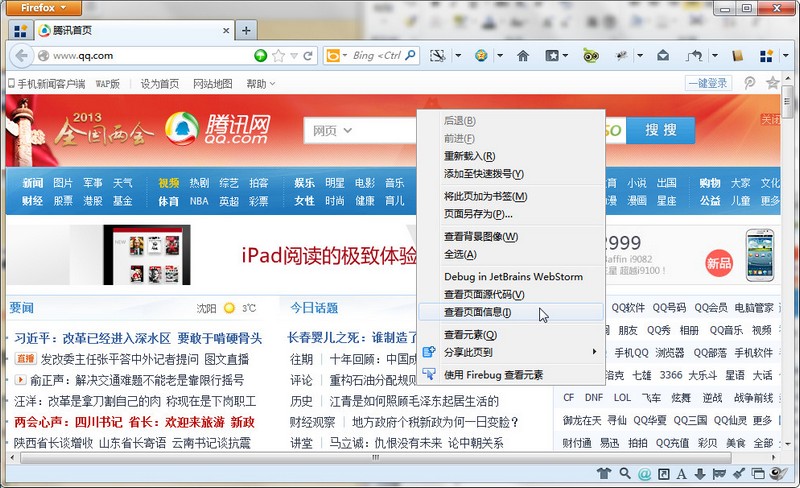Viewport: 800px width, 488px height.
Task: Choose 查看元素(Q) from context menu
Action: coord(511,335)
